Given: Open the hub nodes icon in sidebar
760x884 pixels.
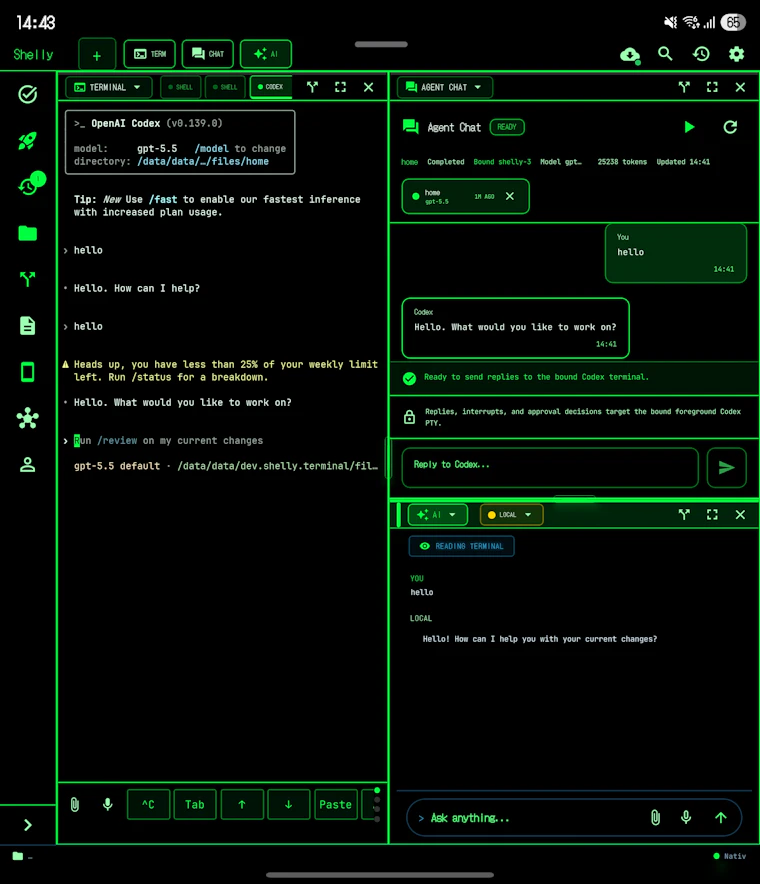Looking at the screenshot, I should point(28,418).
